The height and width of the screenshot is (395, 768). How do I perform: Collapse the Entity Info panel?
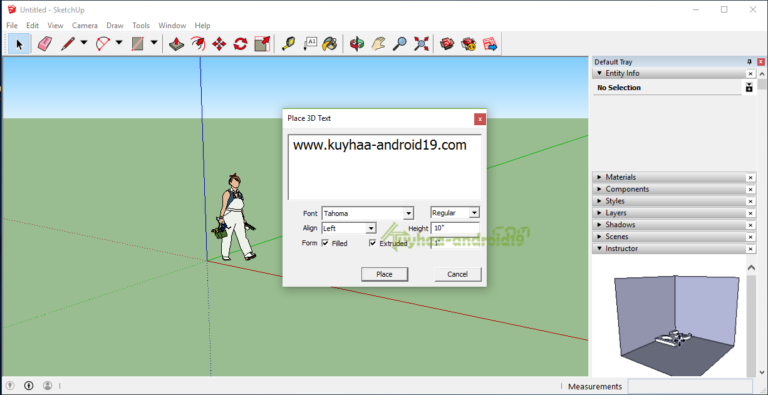599,74
